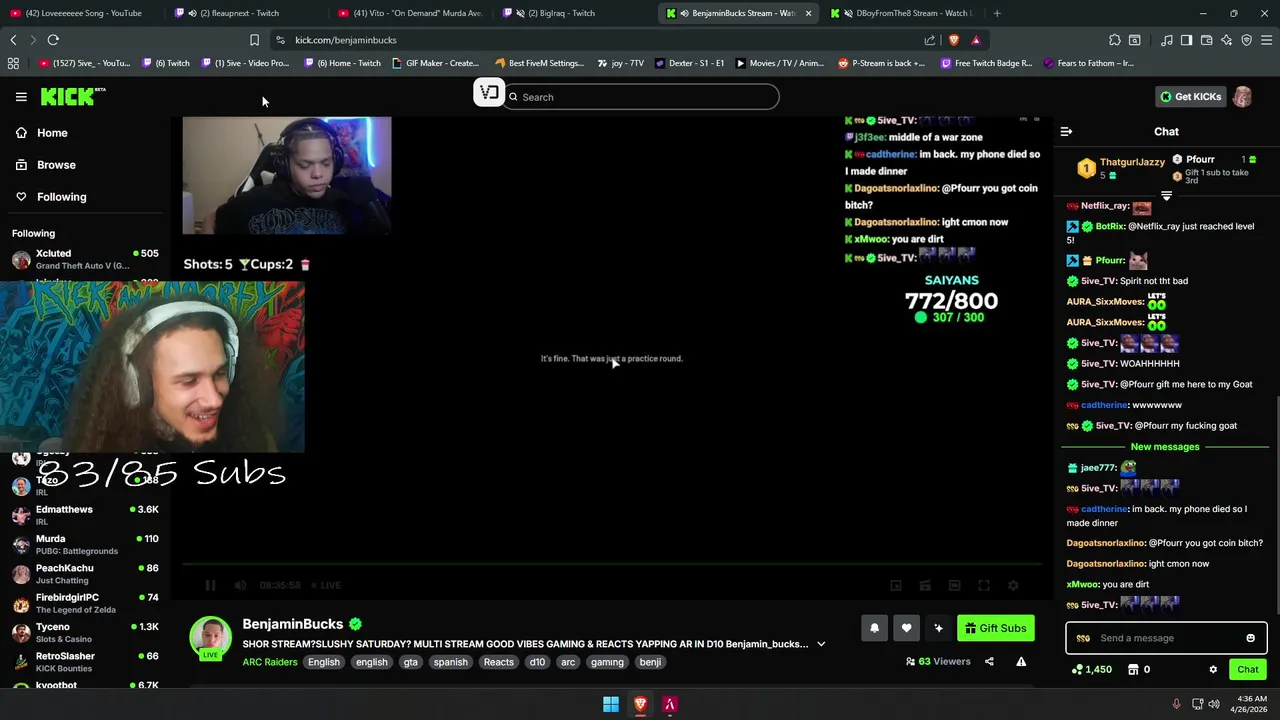The width and height of the screenshot is (1280, 720).
Task: Click the Get KICKs button
Action: pos(1190,97)
